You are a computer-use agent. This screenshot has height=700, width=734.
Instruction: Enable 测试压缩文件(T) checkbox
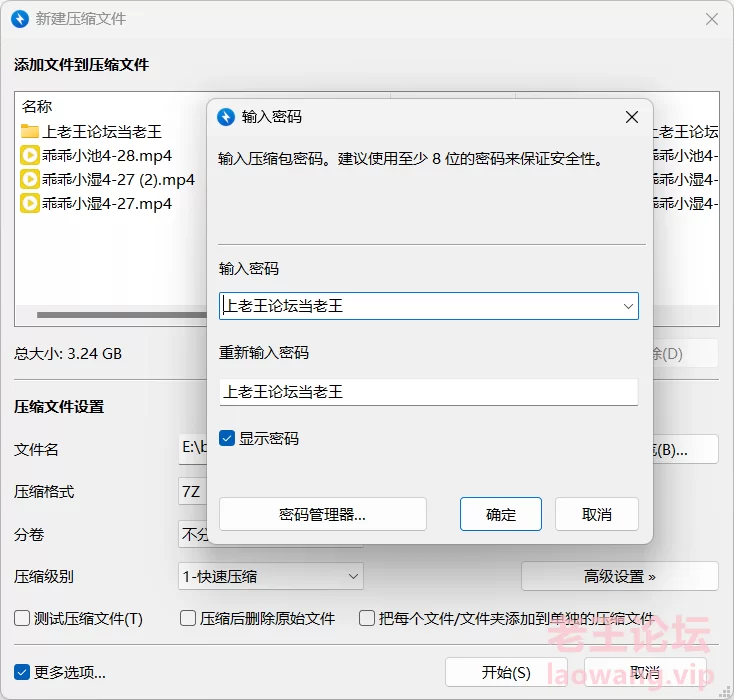(x=22, y=619)
